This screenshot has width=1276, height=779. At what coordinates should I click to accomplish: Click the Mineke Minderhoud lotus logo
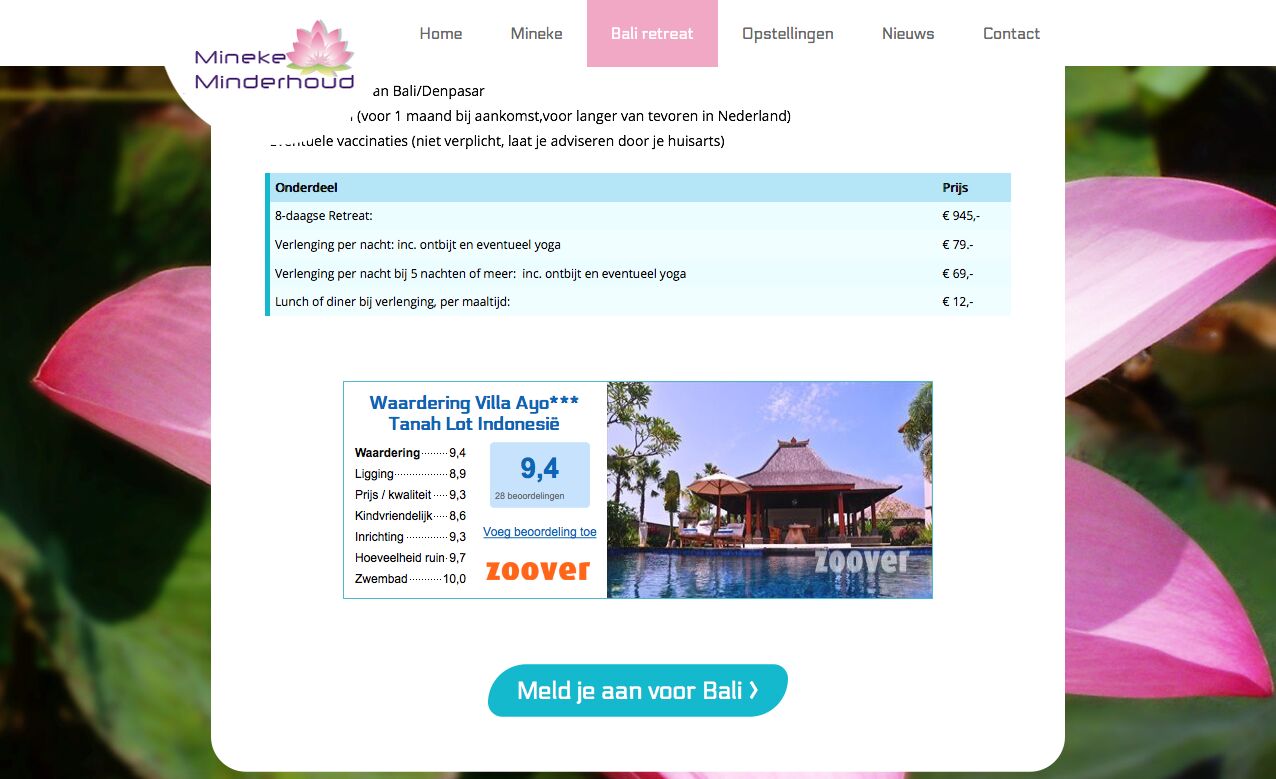(275, 58)
